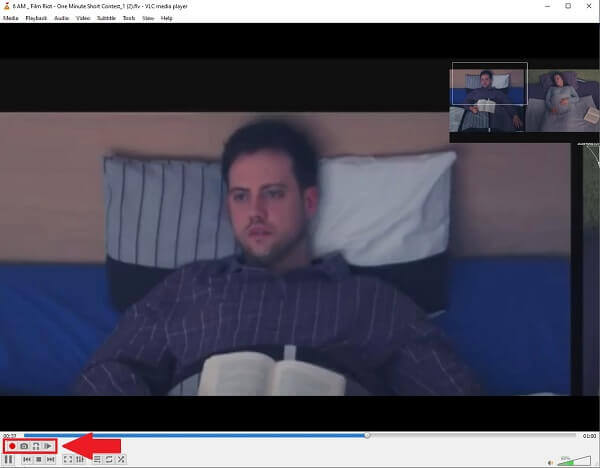Minimize the VLC window

[x=548, y=6]
